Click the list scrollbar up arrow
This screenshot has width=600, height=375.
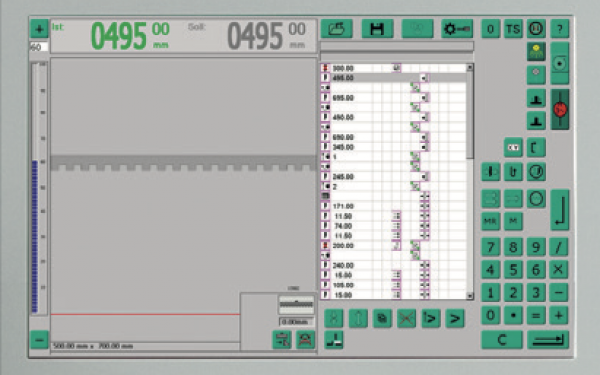pos(470,67)
